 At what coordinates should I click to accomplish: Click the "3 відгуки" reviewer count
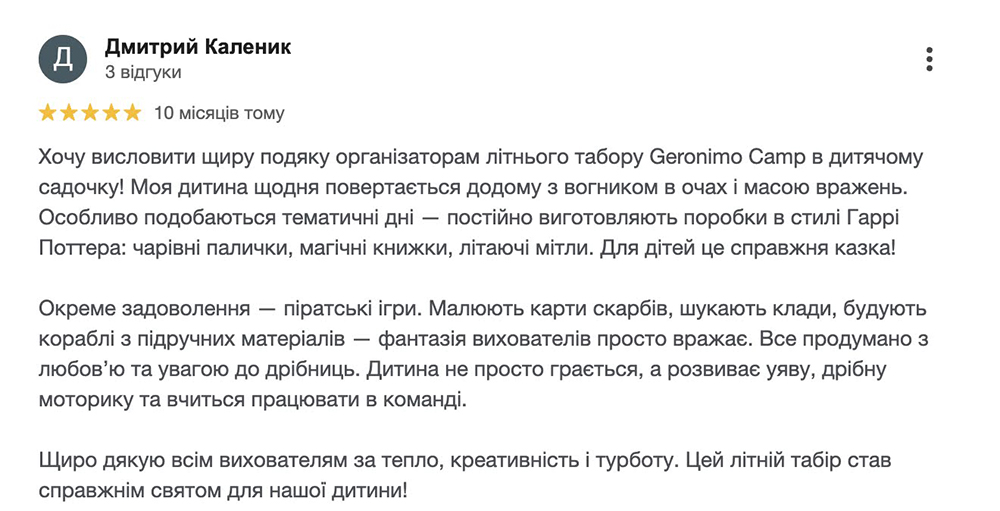(143, 73)
